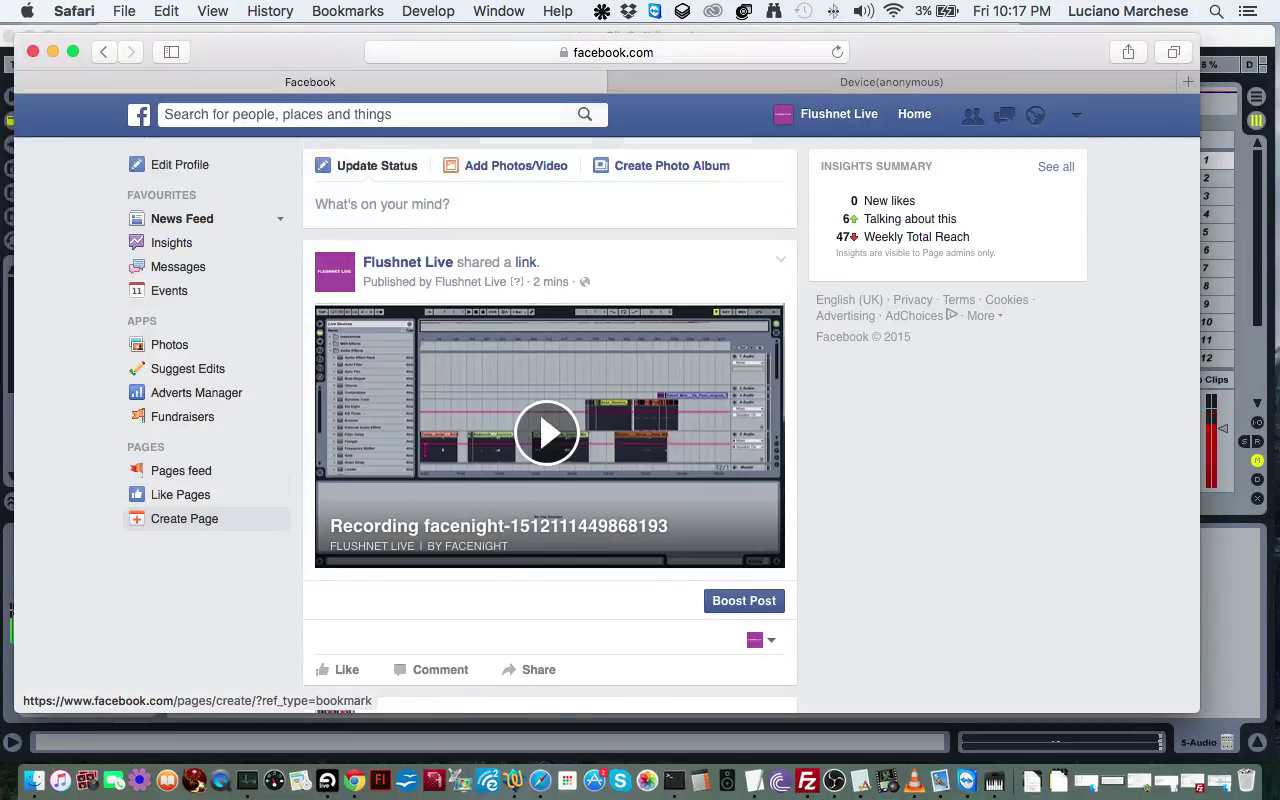Image resolution: width=1280 pixels, height=800 pixels.
Task: Click the Flushnet Live avatar in the blue bar
Action: click(783, 114)
